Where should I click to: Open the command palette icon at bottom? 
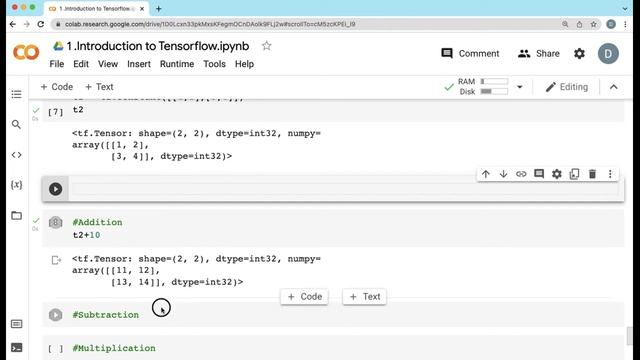click(x=16, y=324)
